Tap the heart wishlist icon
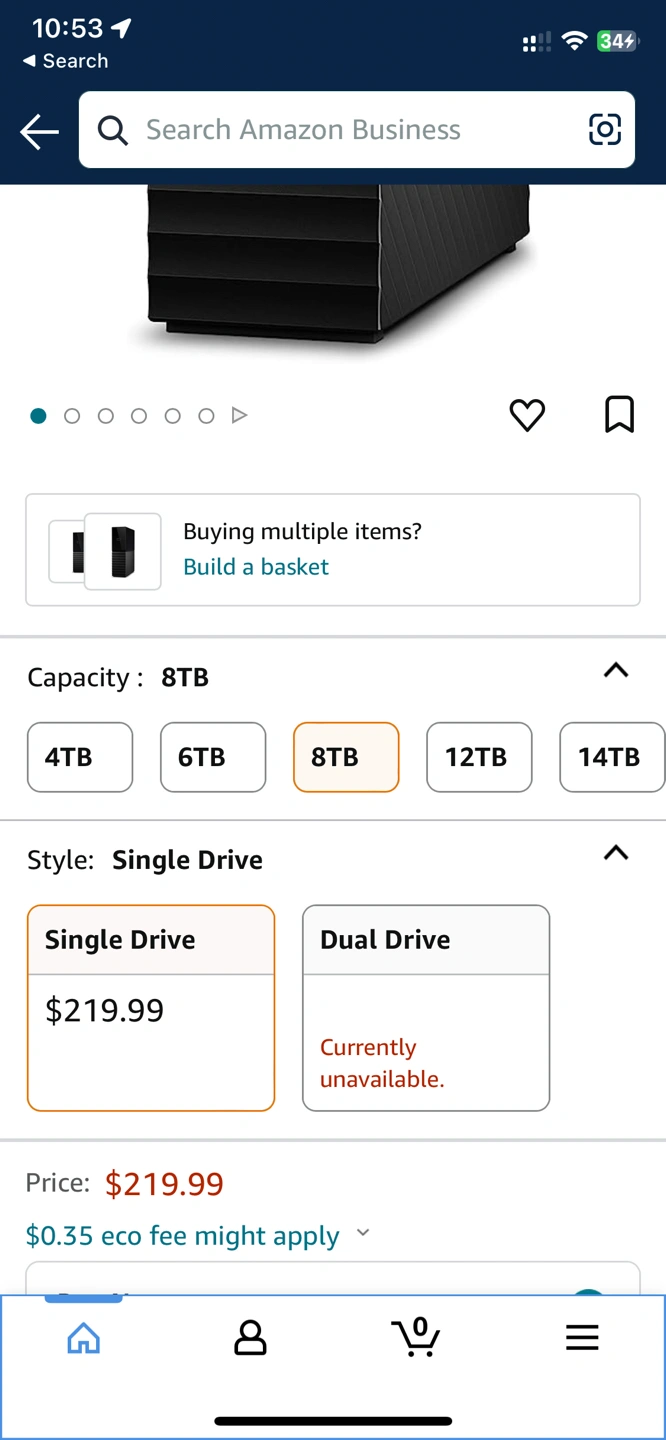 click(x=527, y=415)
